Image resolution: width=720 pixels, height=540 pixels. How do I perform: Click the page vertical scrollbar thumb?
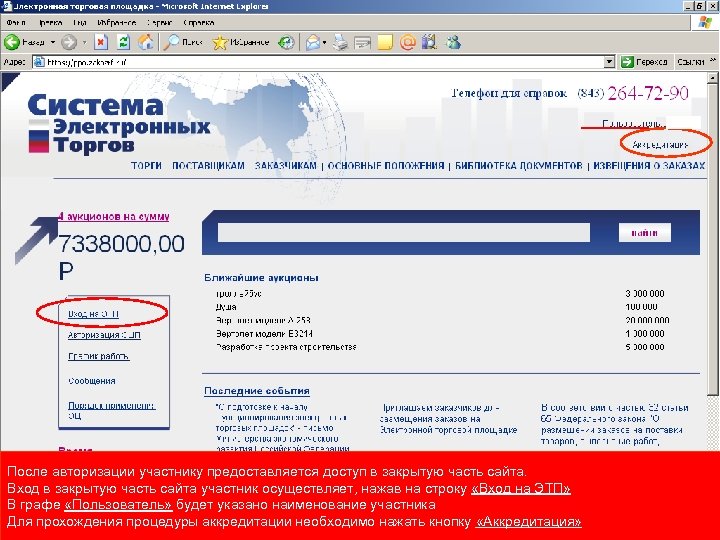coord(712,239)
